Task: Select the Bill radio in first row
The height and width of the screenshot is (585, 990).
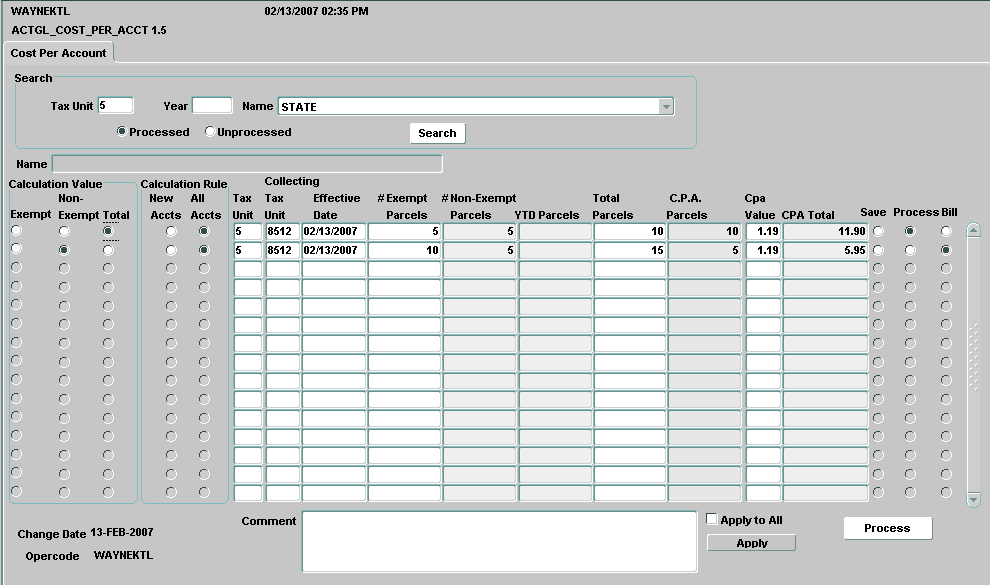Action: [946, 232]
